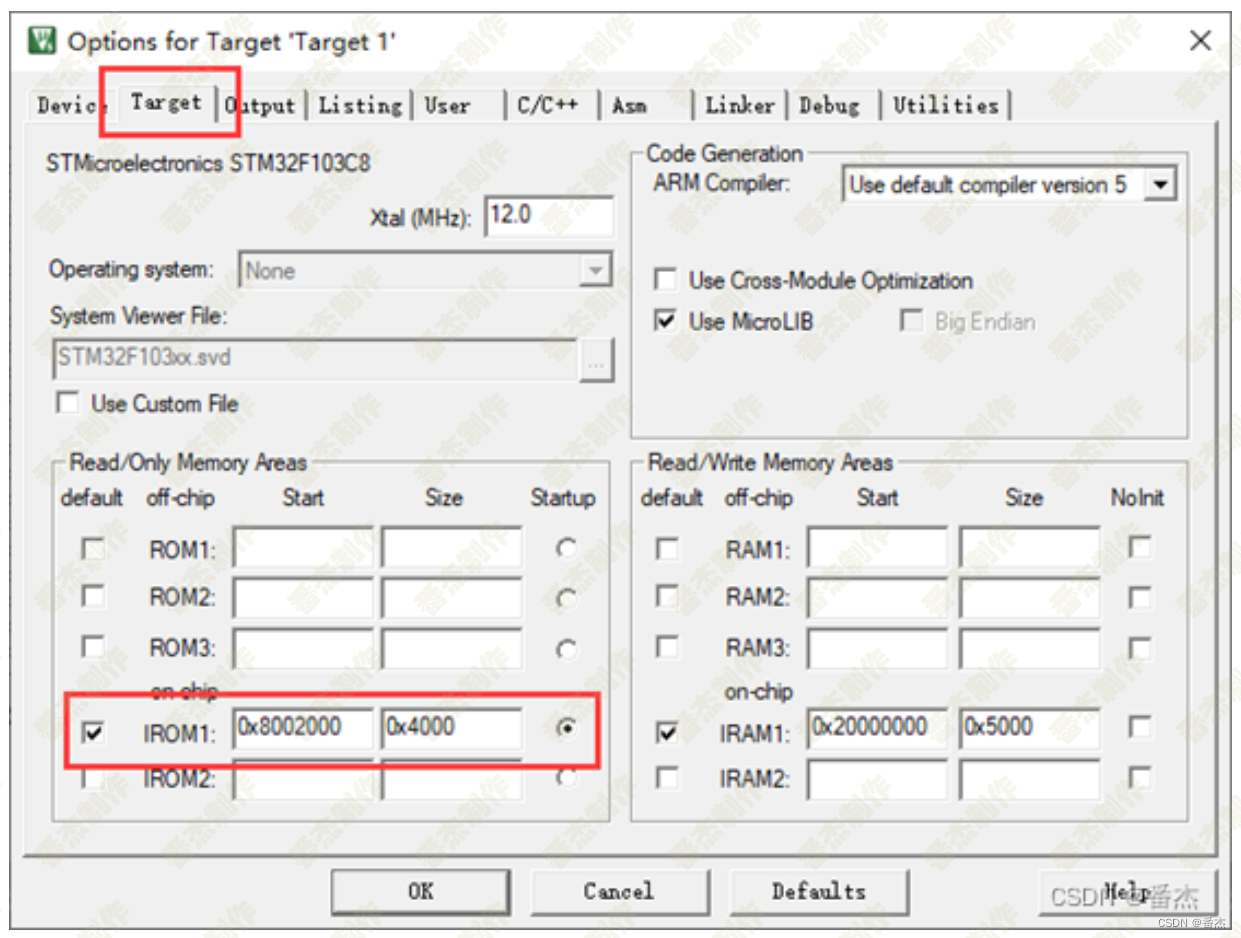
Task: Enable NoInit for RAM2
Action: tap(1139, 597)
